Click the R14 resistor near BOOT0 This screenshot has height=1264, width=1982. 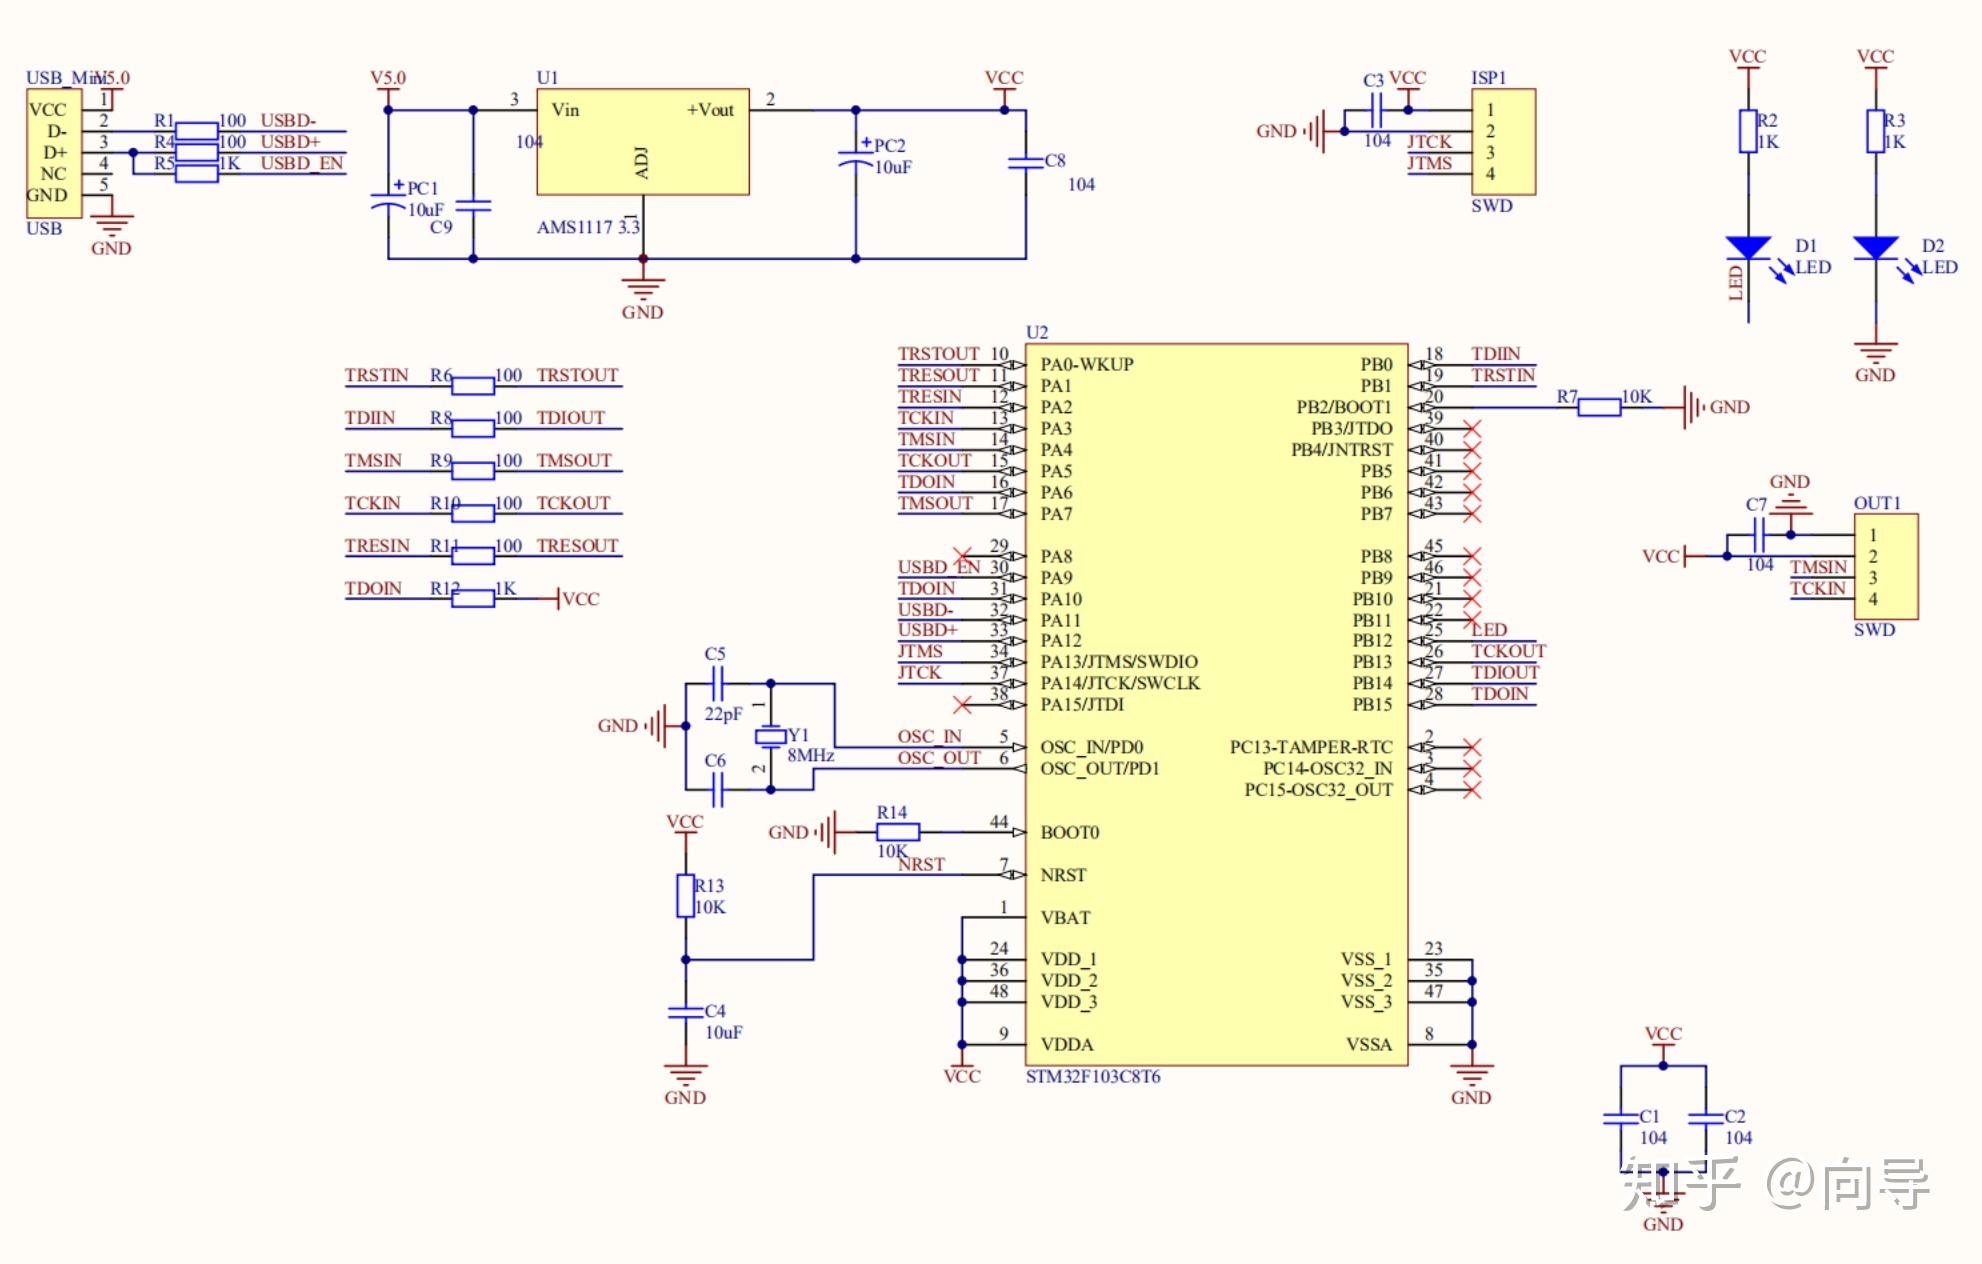(x=897, y=832)
